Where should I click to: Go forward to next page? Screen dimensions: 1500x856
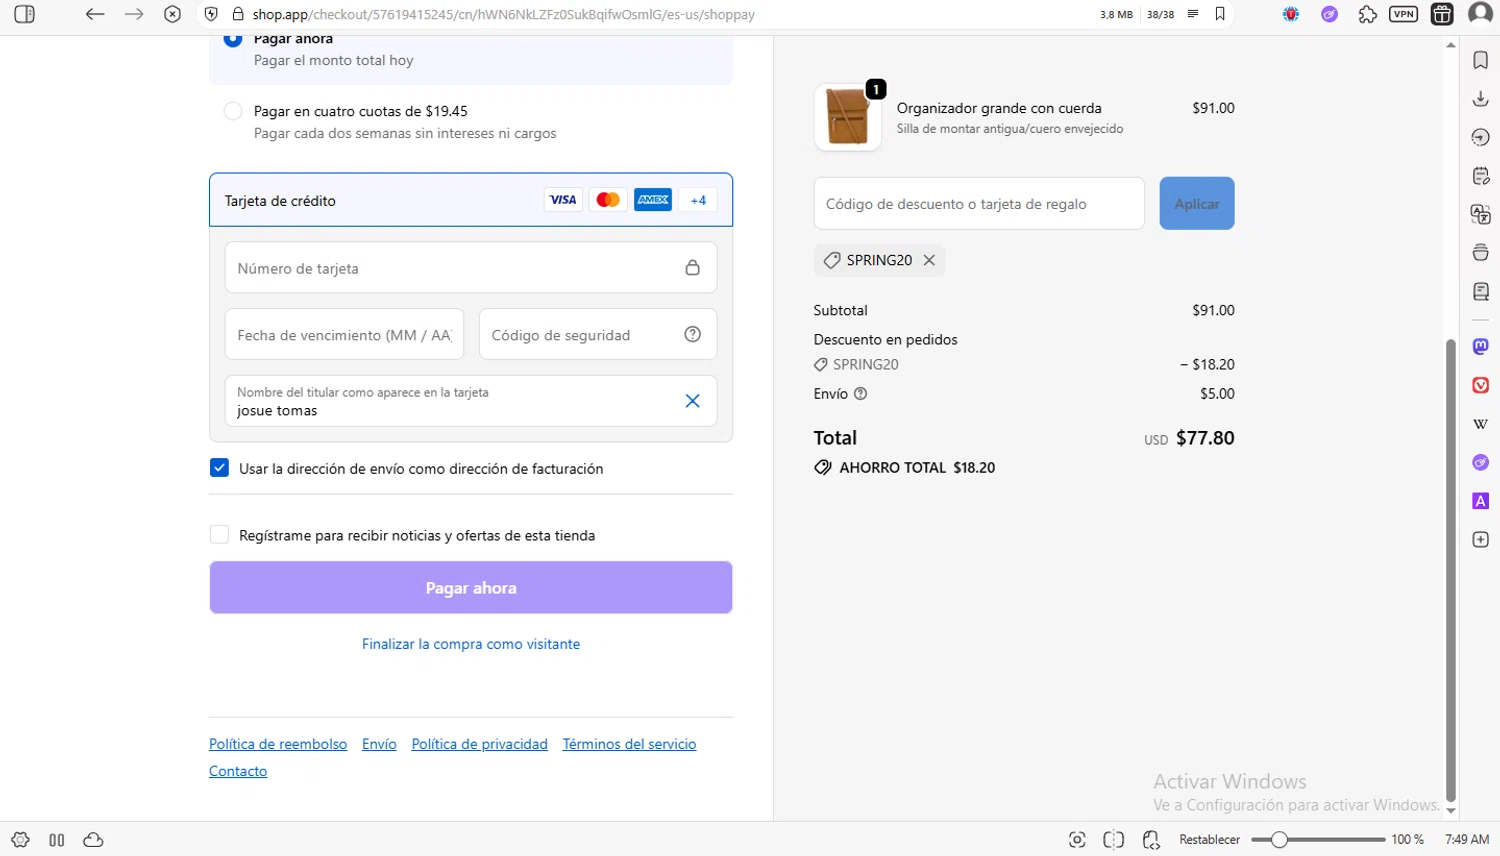point(134,14)
